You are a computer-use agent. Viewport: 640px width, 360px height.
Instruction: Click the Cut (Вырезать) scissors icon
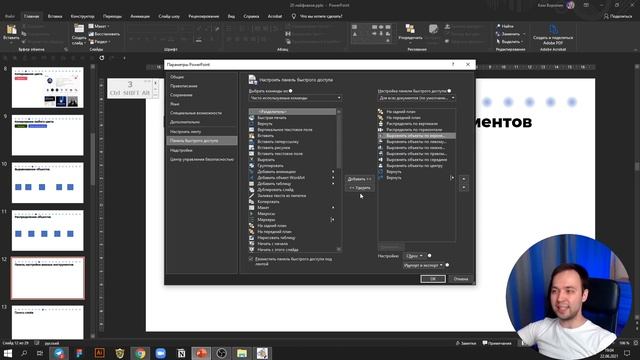(x=252, y=160)
